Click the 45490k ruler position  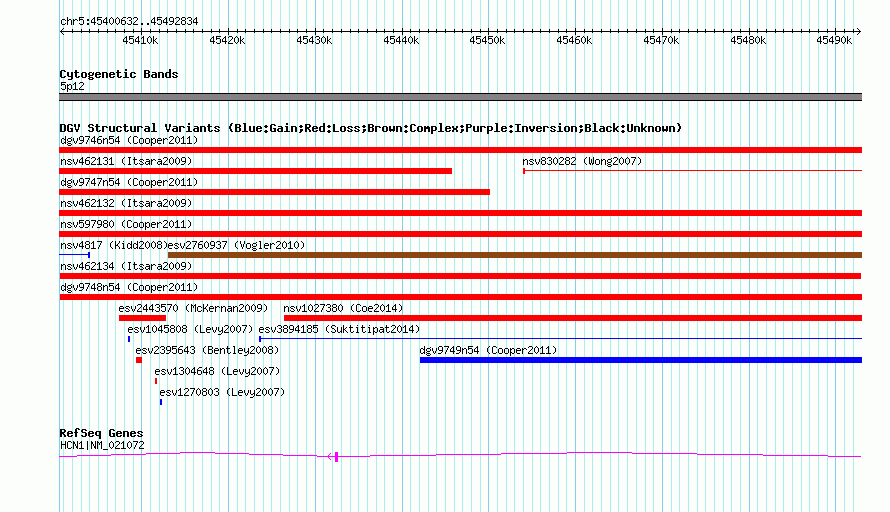pyautogui.click(x=834, y=40)
